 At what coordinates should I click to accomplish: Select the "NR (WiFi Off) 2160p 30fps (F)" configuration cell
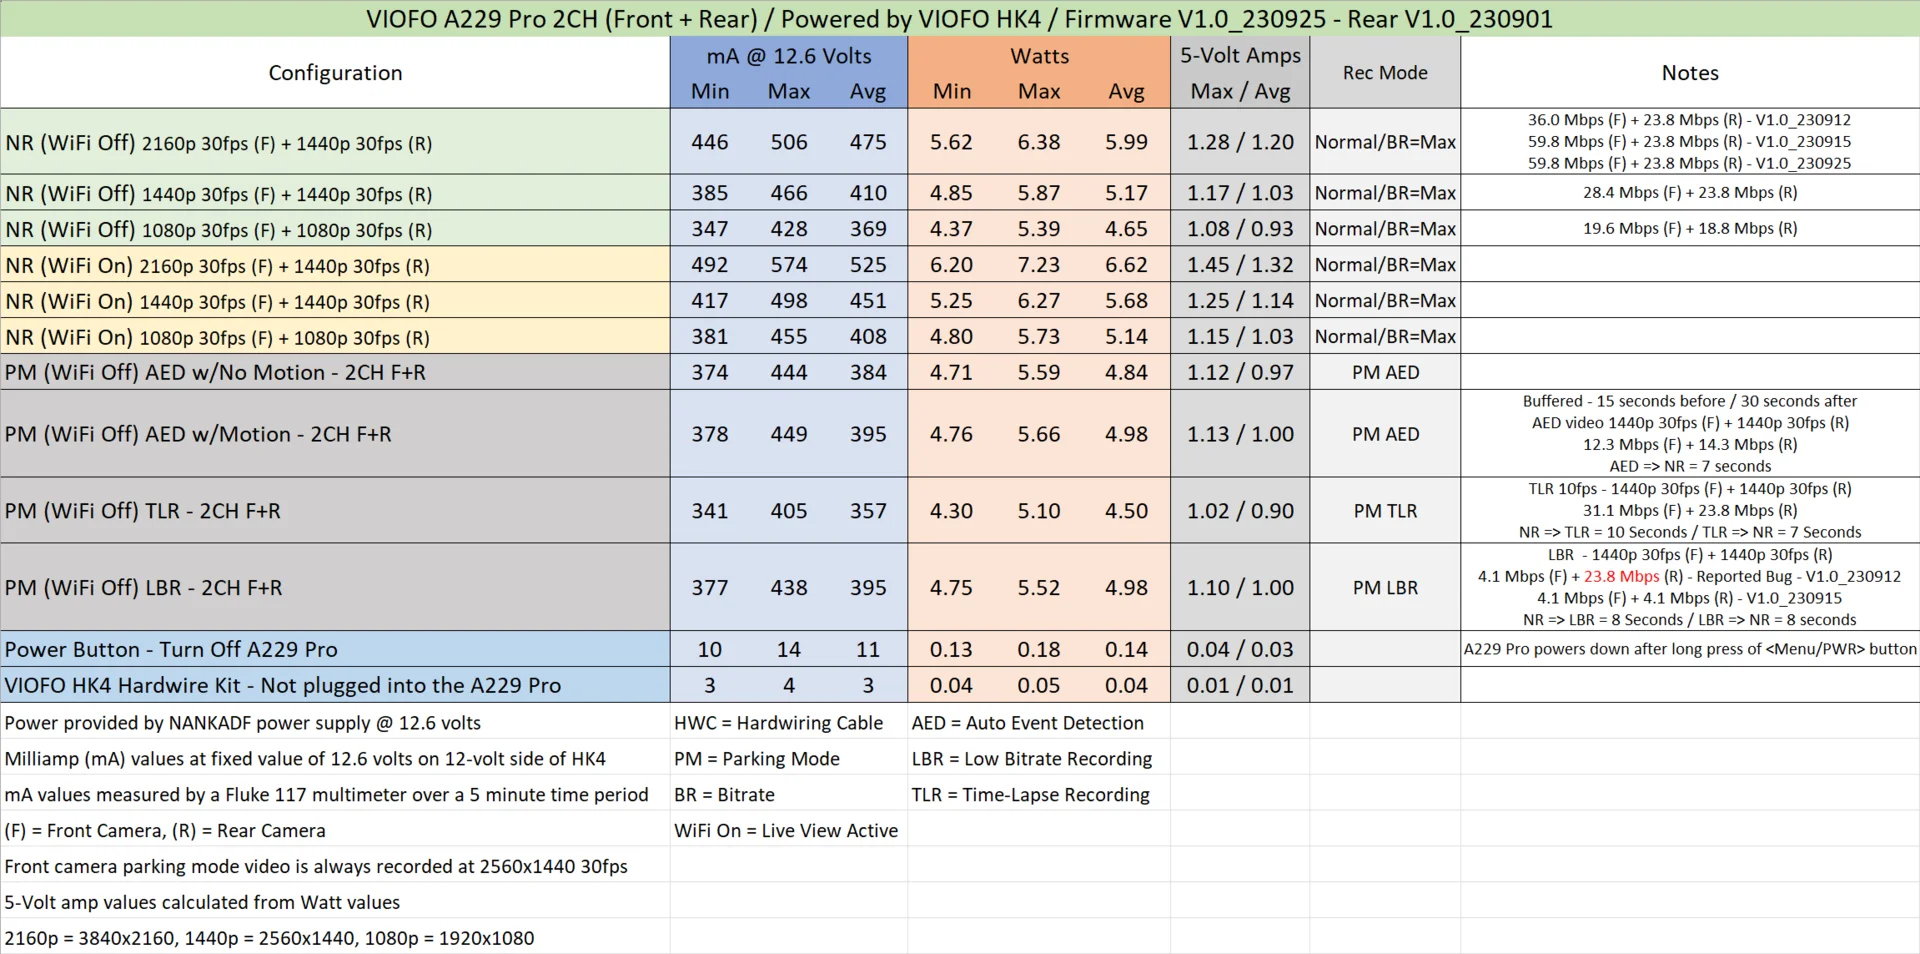point(335,142)
